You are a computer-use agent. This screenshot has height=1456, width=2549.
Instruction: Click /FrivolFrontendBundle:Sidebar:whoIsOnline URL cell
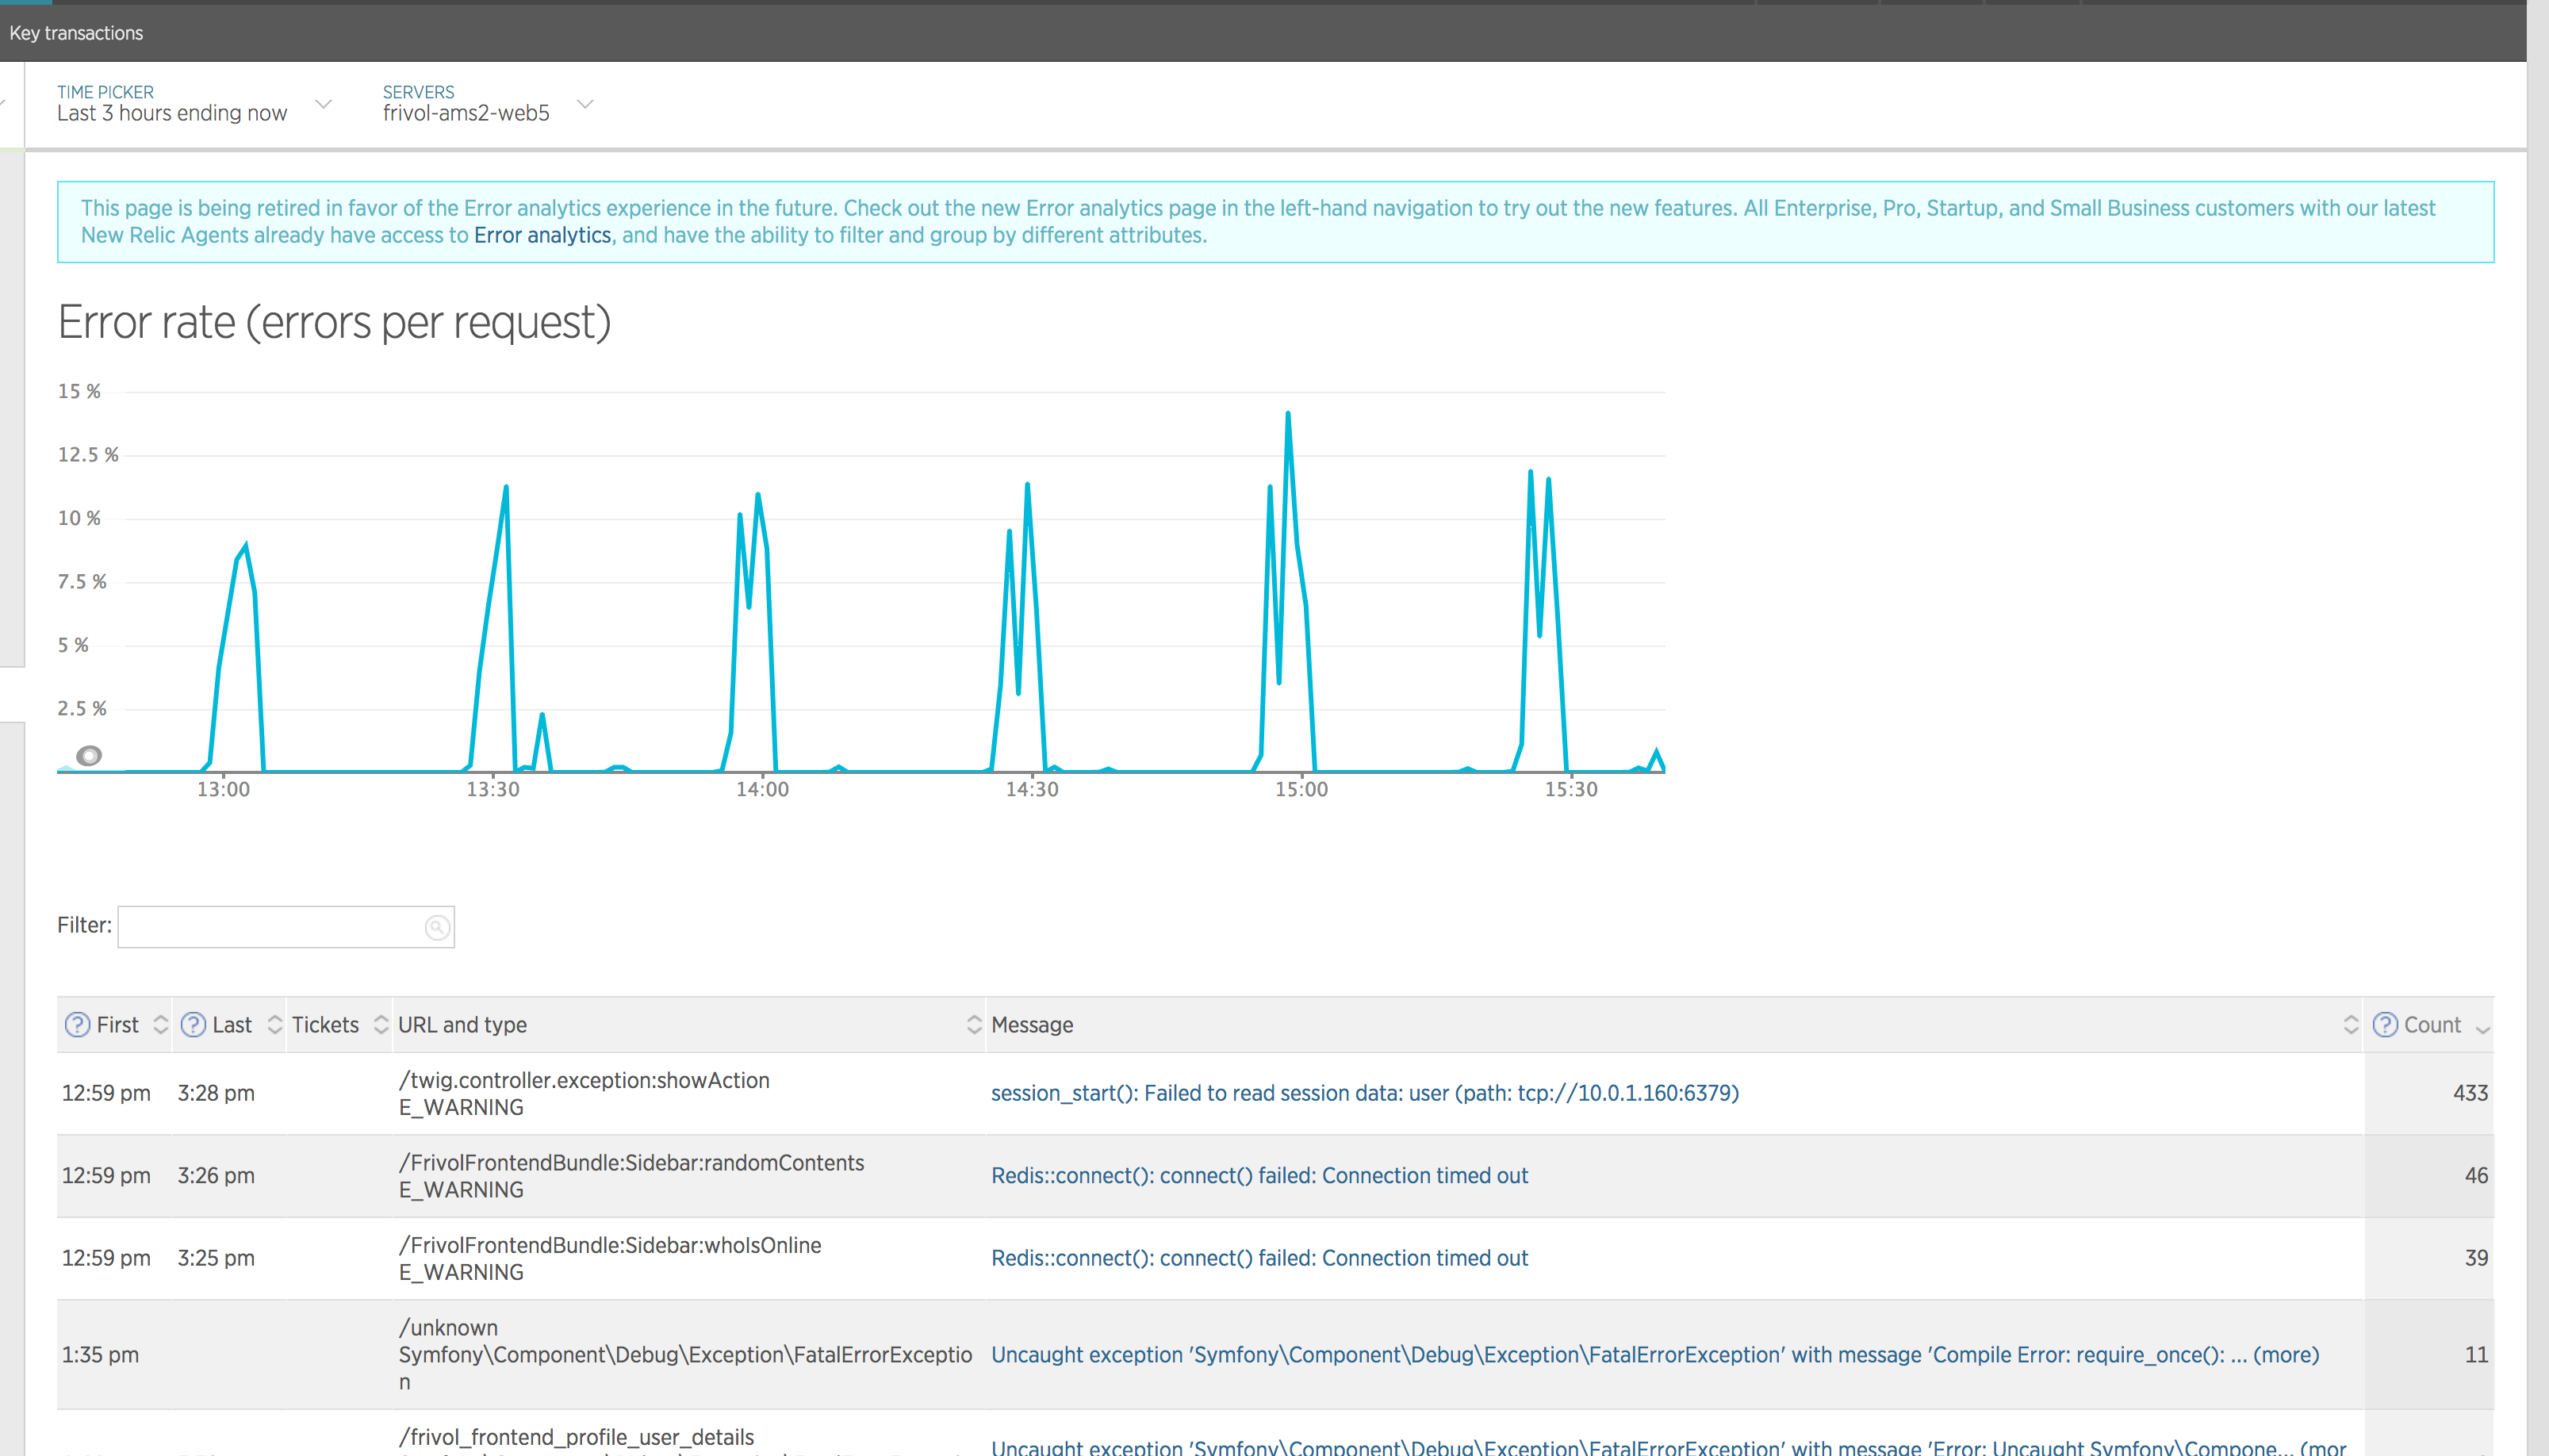pos(610,1245)
